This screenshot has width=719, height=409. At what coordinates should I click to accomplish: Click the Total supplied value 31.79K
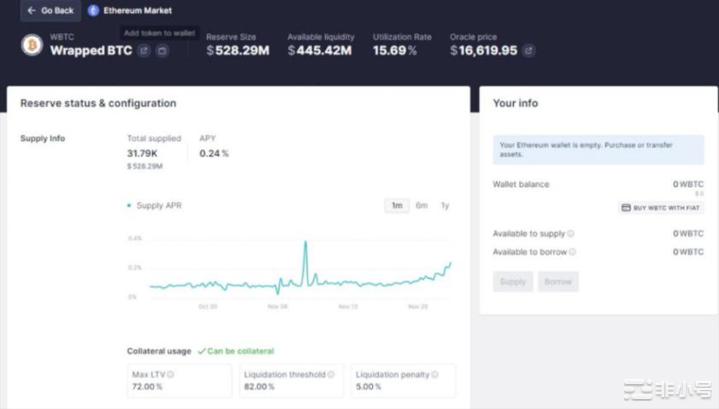142,153
